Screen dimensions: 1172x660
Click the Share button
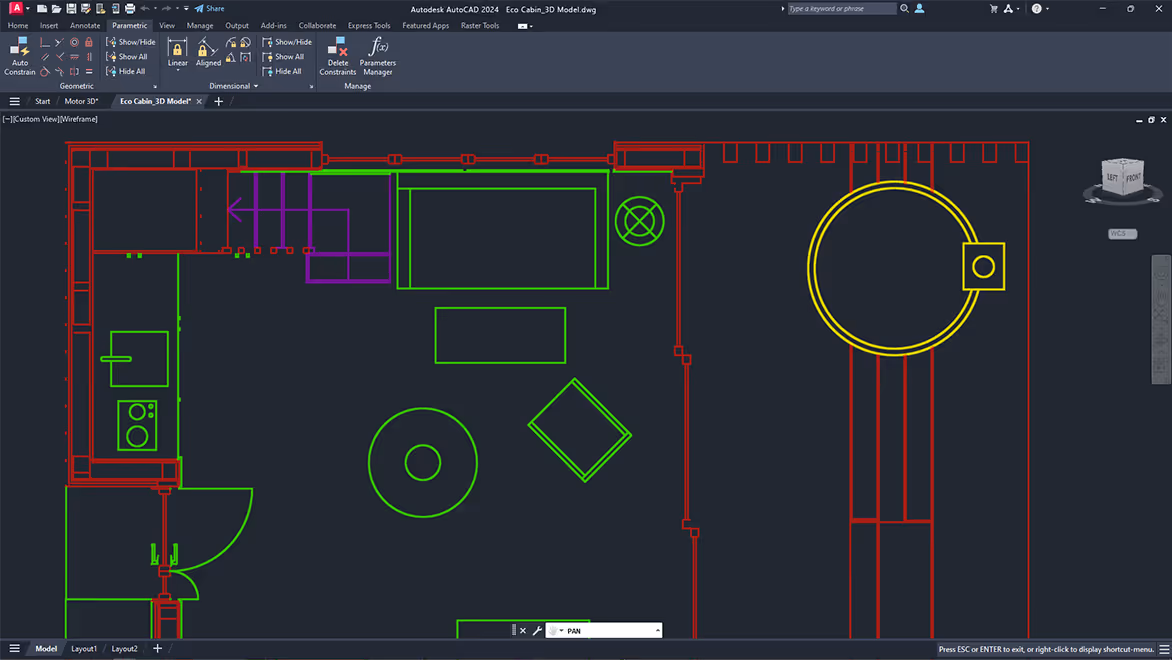pos(209,9)
